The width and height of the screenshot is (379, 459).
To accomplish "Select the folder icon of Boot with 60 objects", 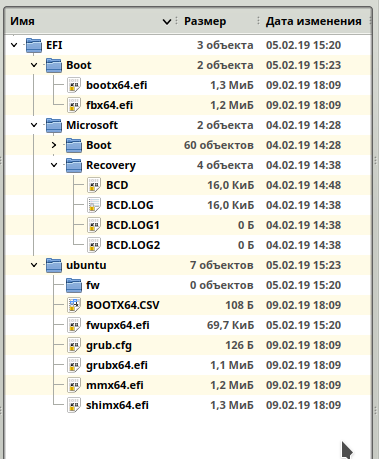I will coord(74,145).
